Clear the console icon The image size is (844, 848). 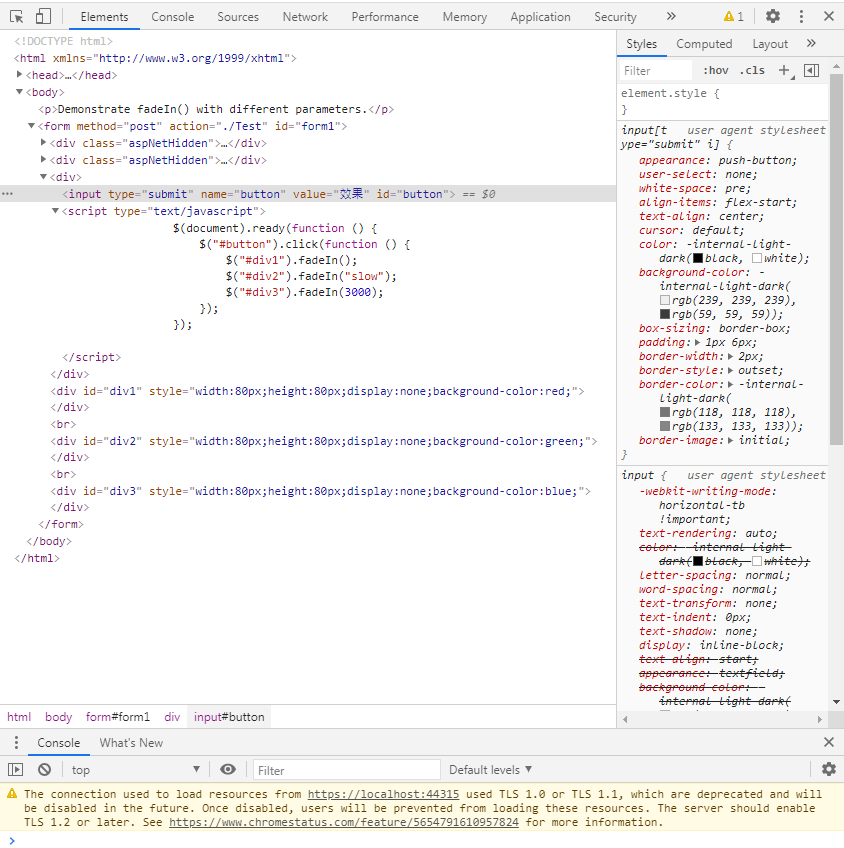44,769
